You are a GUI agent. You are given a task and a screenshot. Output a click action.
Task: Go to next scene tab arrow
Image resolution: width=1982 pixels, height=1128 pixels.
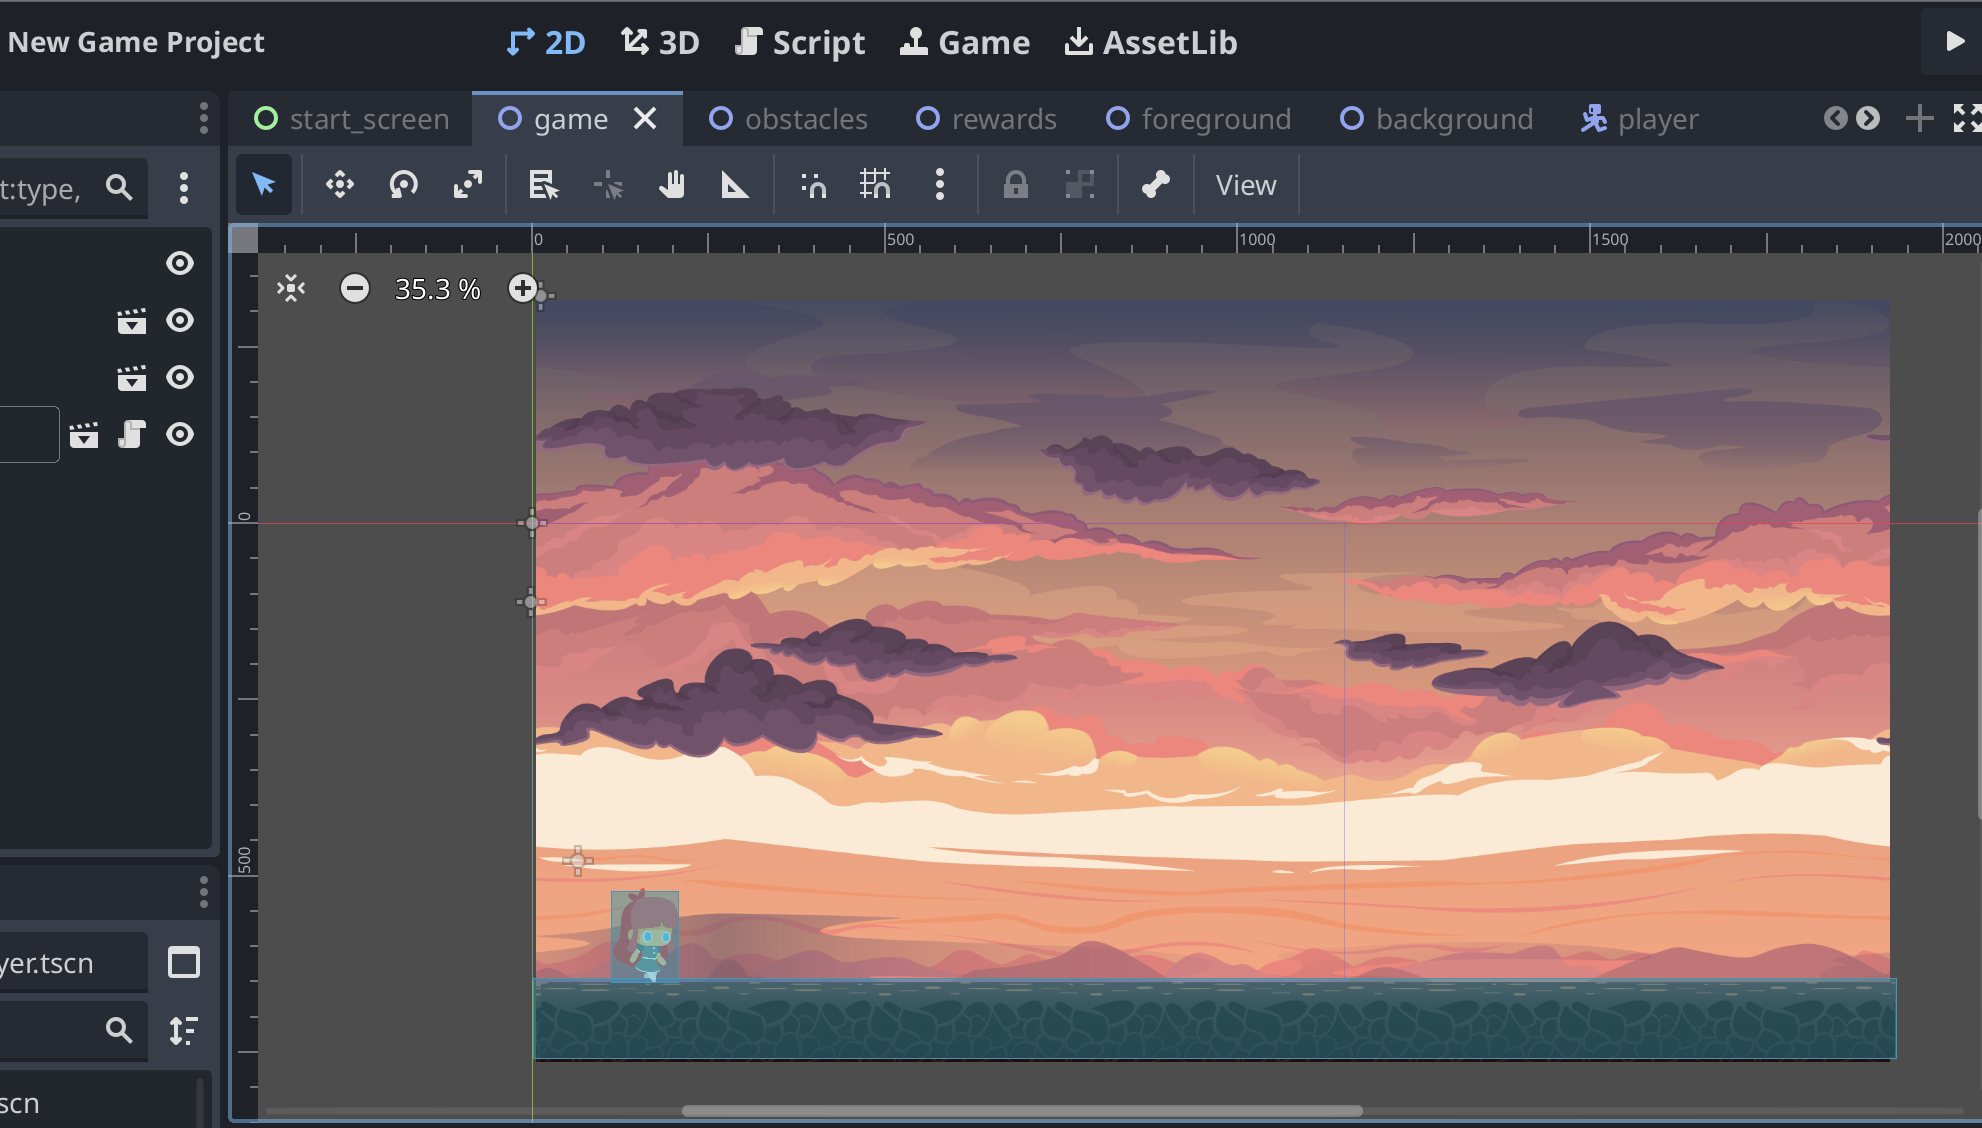click(x=1868, y=118)
